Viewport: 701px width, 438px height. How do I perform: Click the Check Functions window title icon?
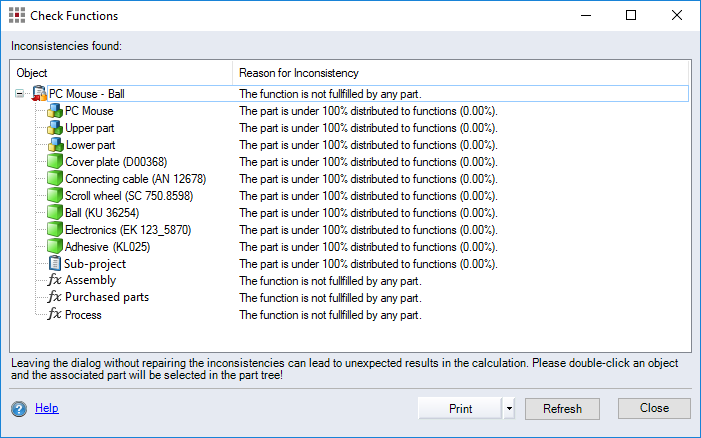[17, 15]
